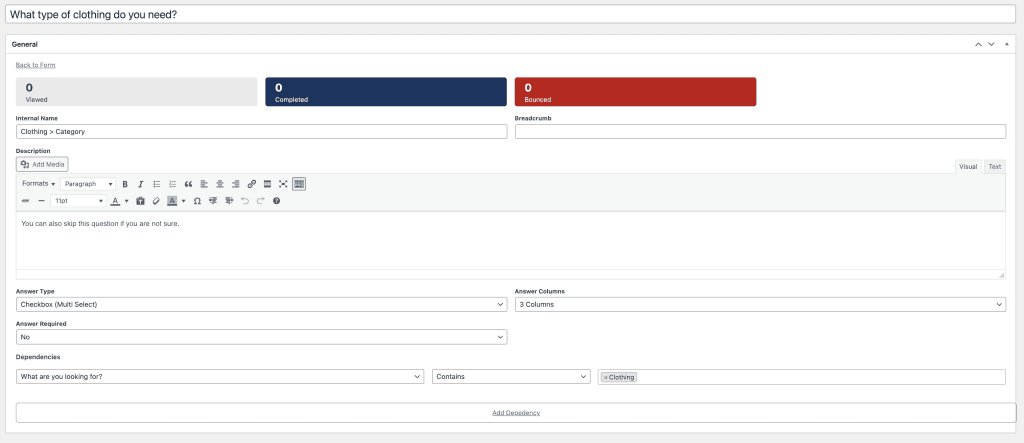Grab the editor resize handle
This screenshot has height=443, width=1024.
click(1001, 276)
